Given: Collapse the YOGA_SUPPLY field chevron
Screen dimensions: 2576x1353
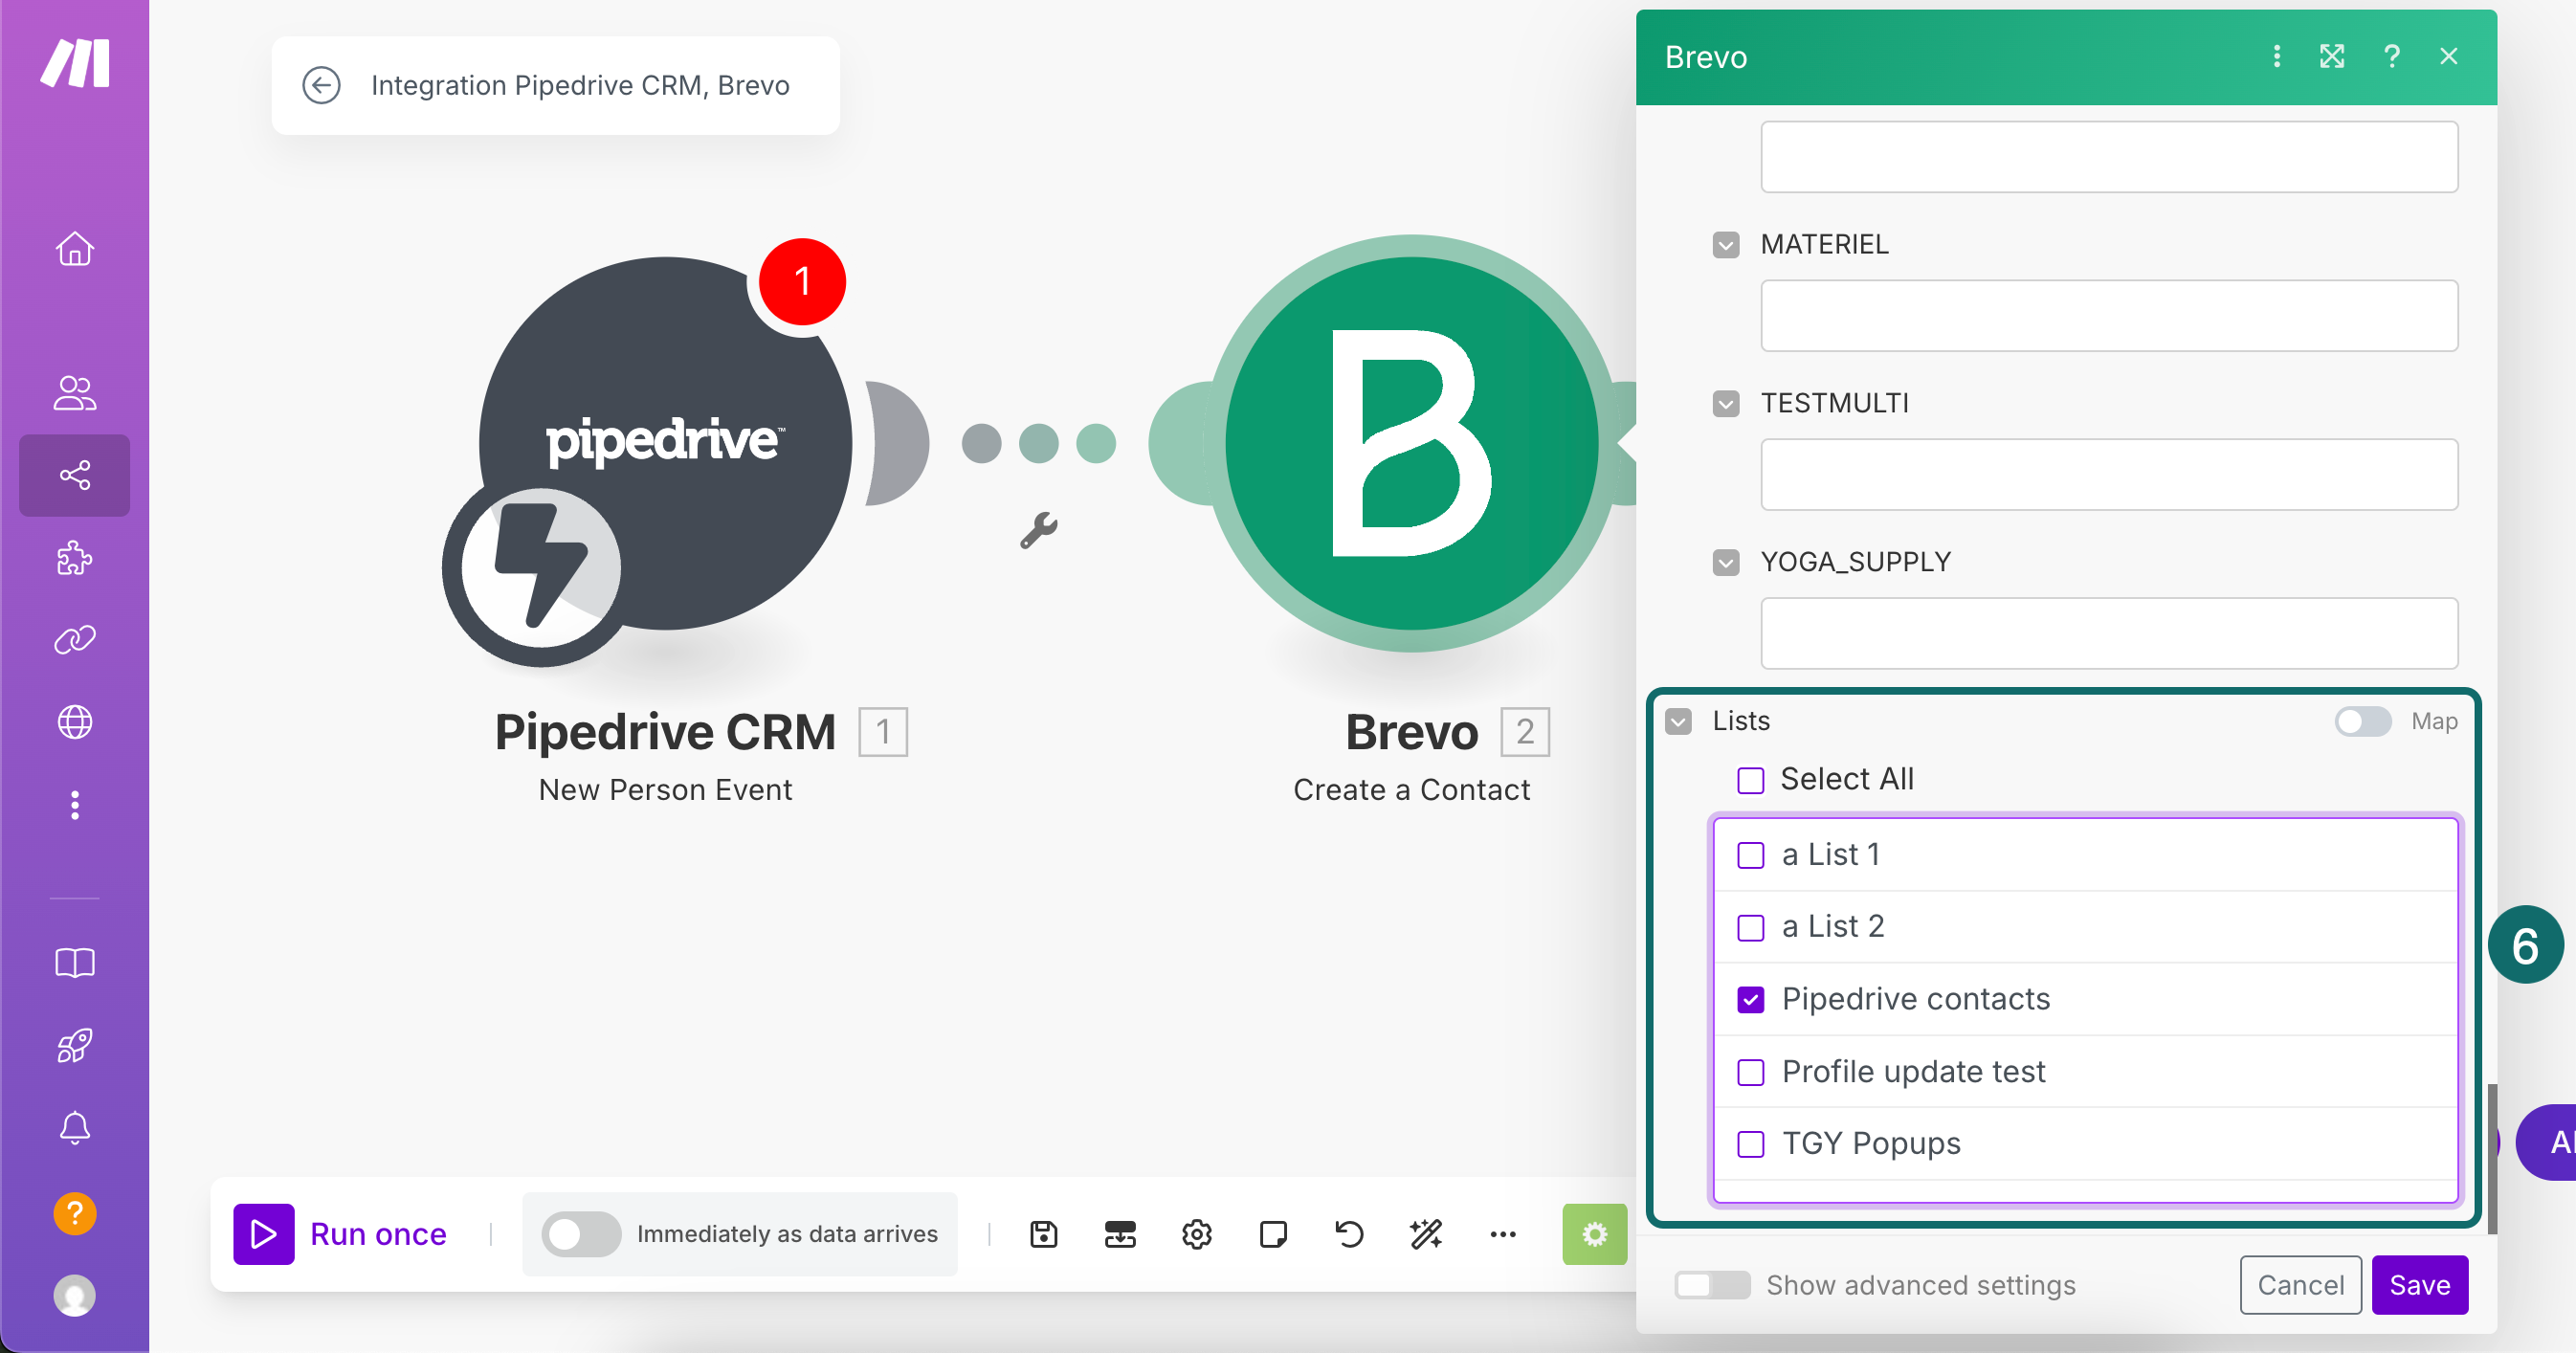Looking at the screenshot, I should tap(1725, 562).
